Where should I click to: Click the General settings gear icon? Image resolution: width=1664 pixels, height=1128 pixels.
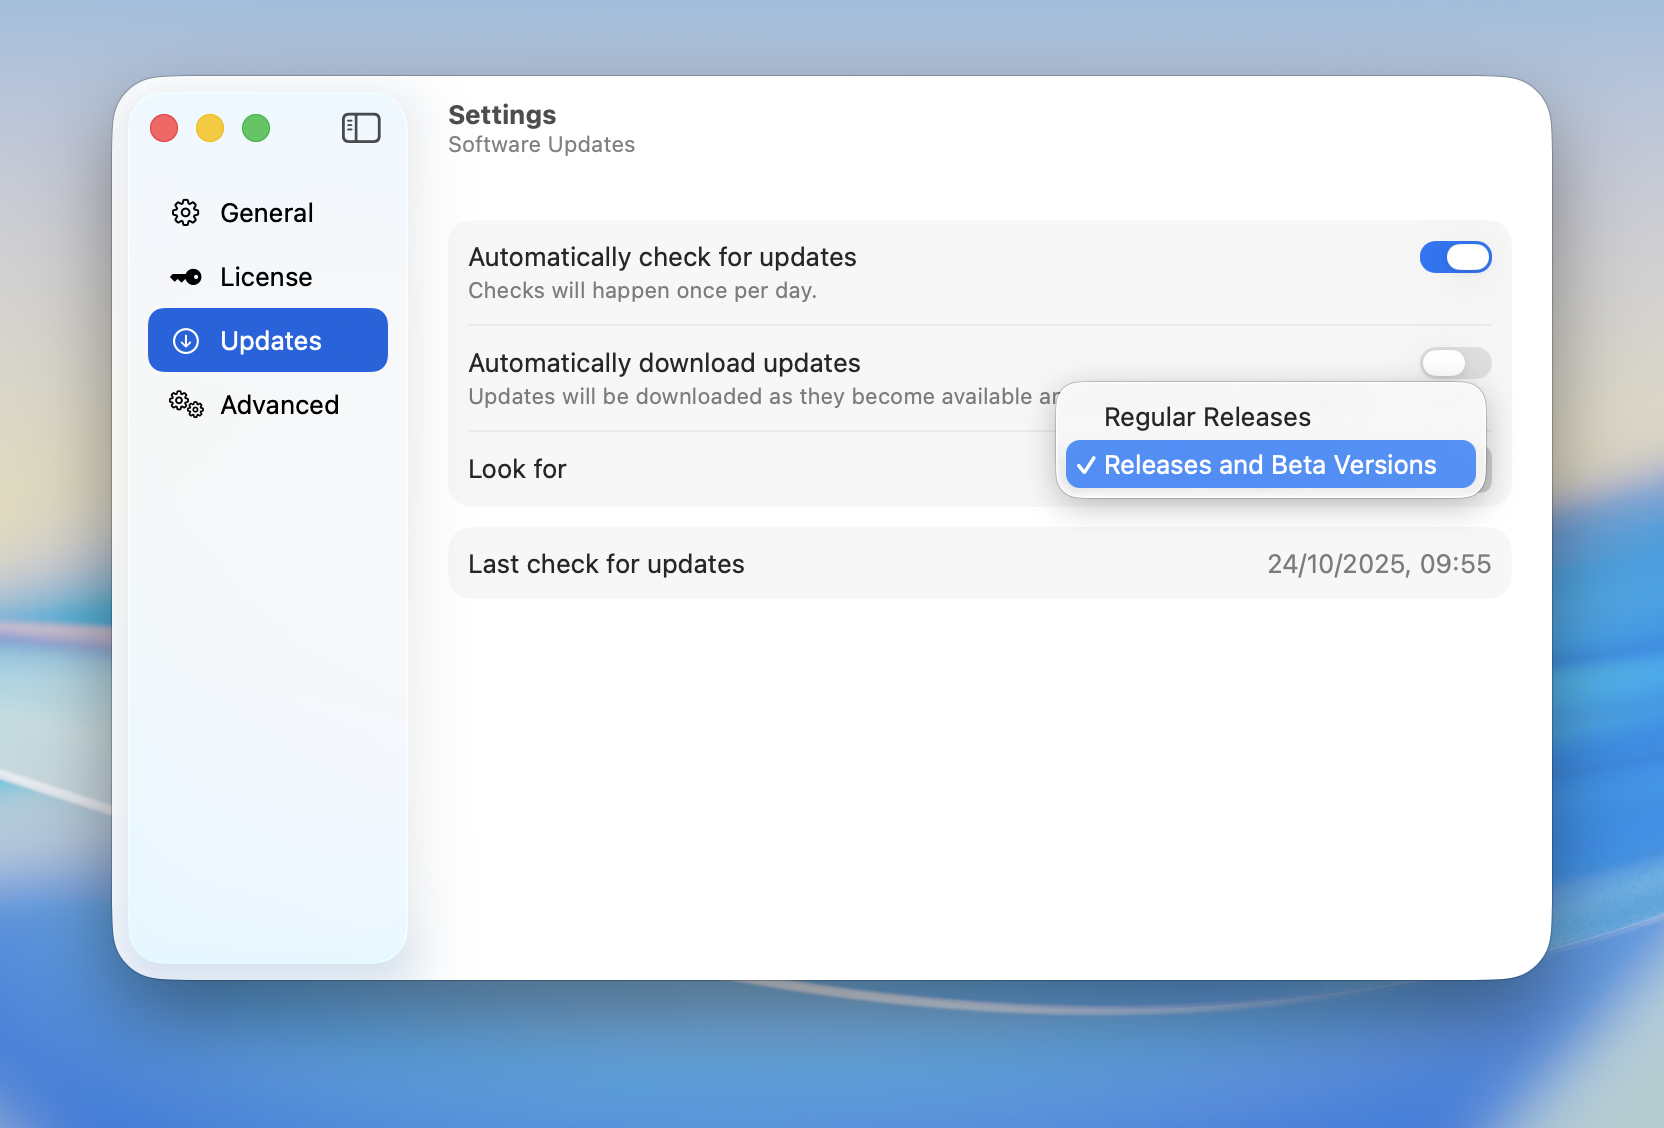[x=185, y=212]
